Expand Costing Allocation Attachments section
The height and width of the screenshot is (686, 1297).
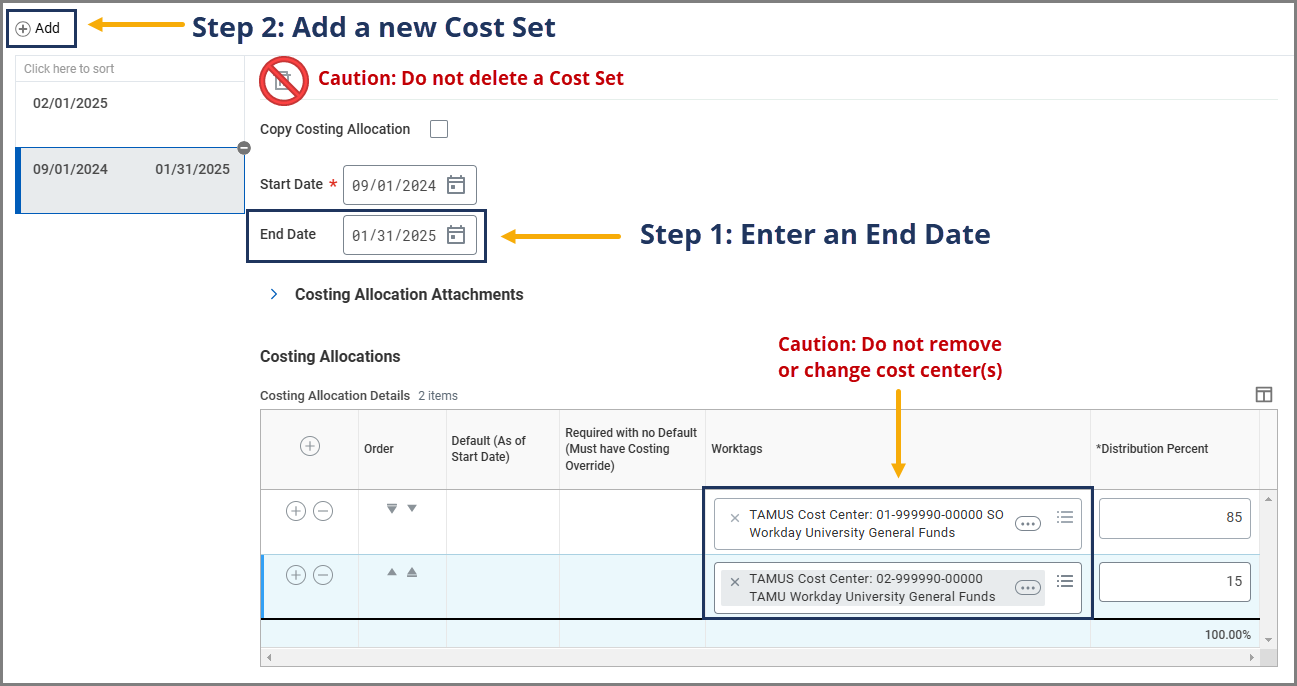(x=275, y=295)
